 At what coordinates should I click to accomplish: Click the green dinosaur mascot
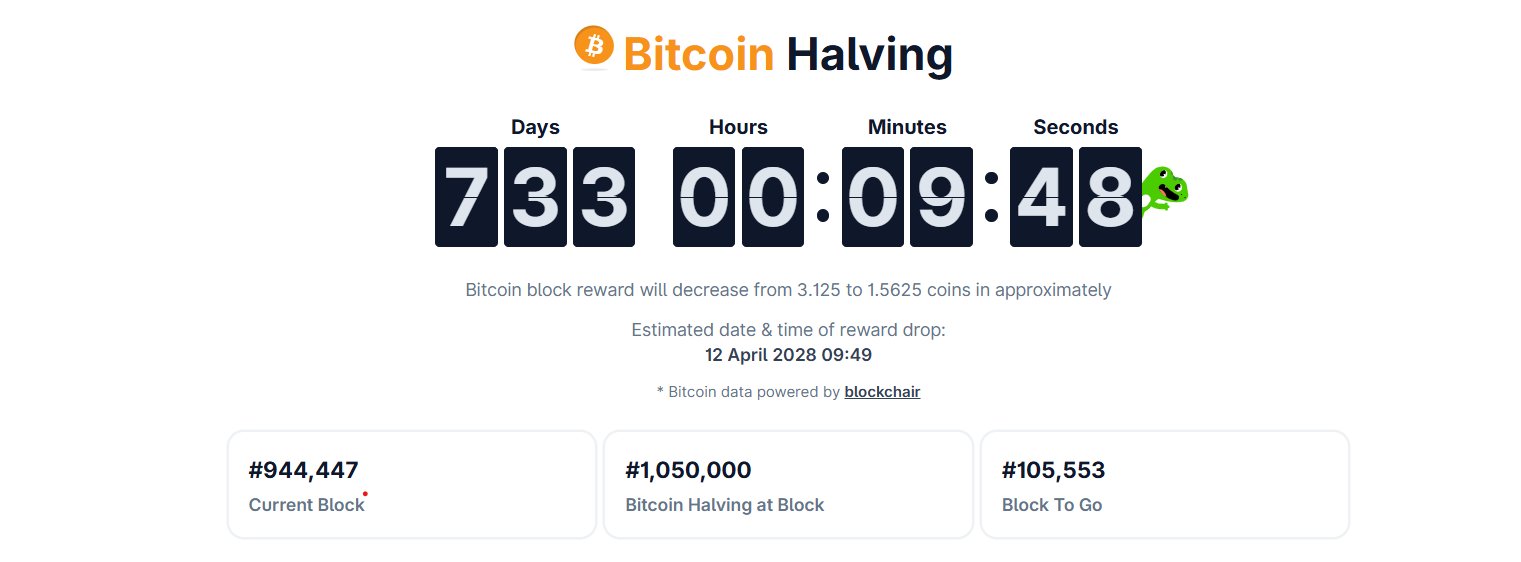pyautogui.click(x=1164, y=190)
